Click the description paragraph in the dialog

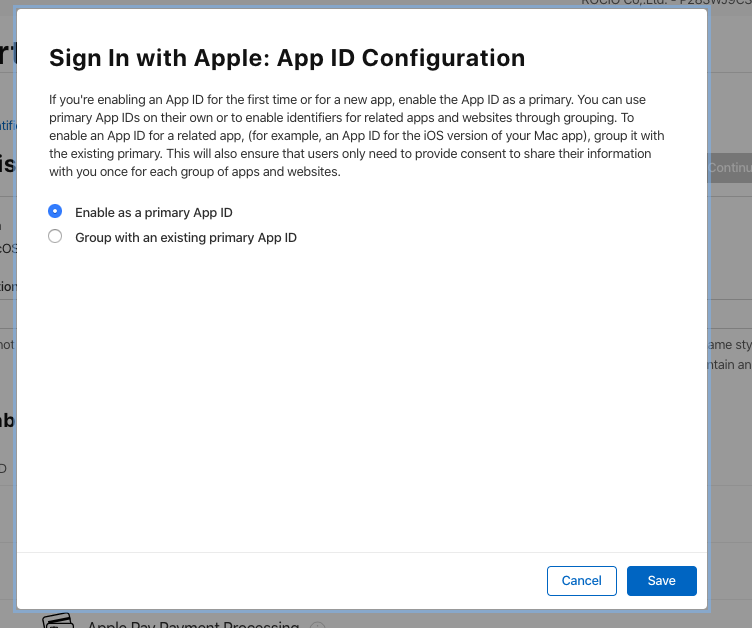point(357,136)
